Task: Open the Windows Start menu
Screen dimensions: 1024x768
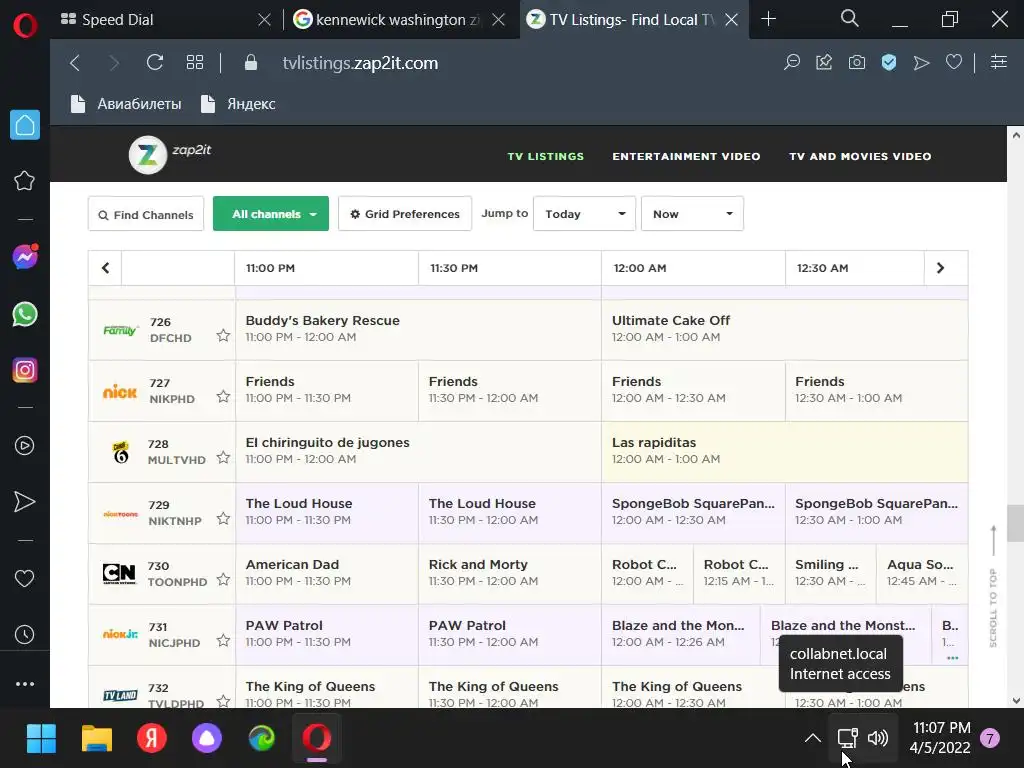Action: (x=41, y=739)
